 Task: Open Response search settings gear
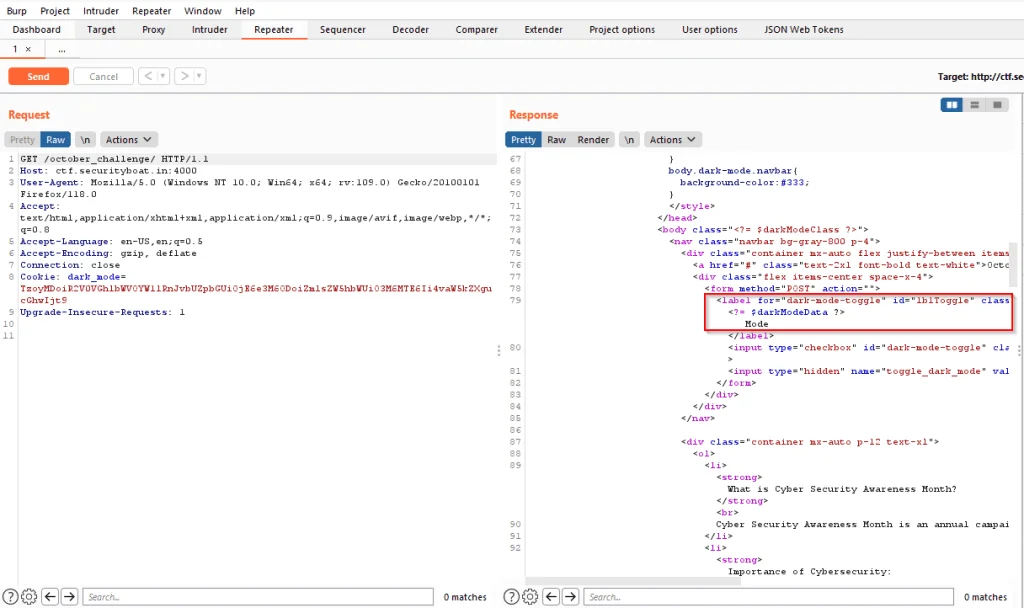click(x=530, y=596)
